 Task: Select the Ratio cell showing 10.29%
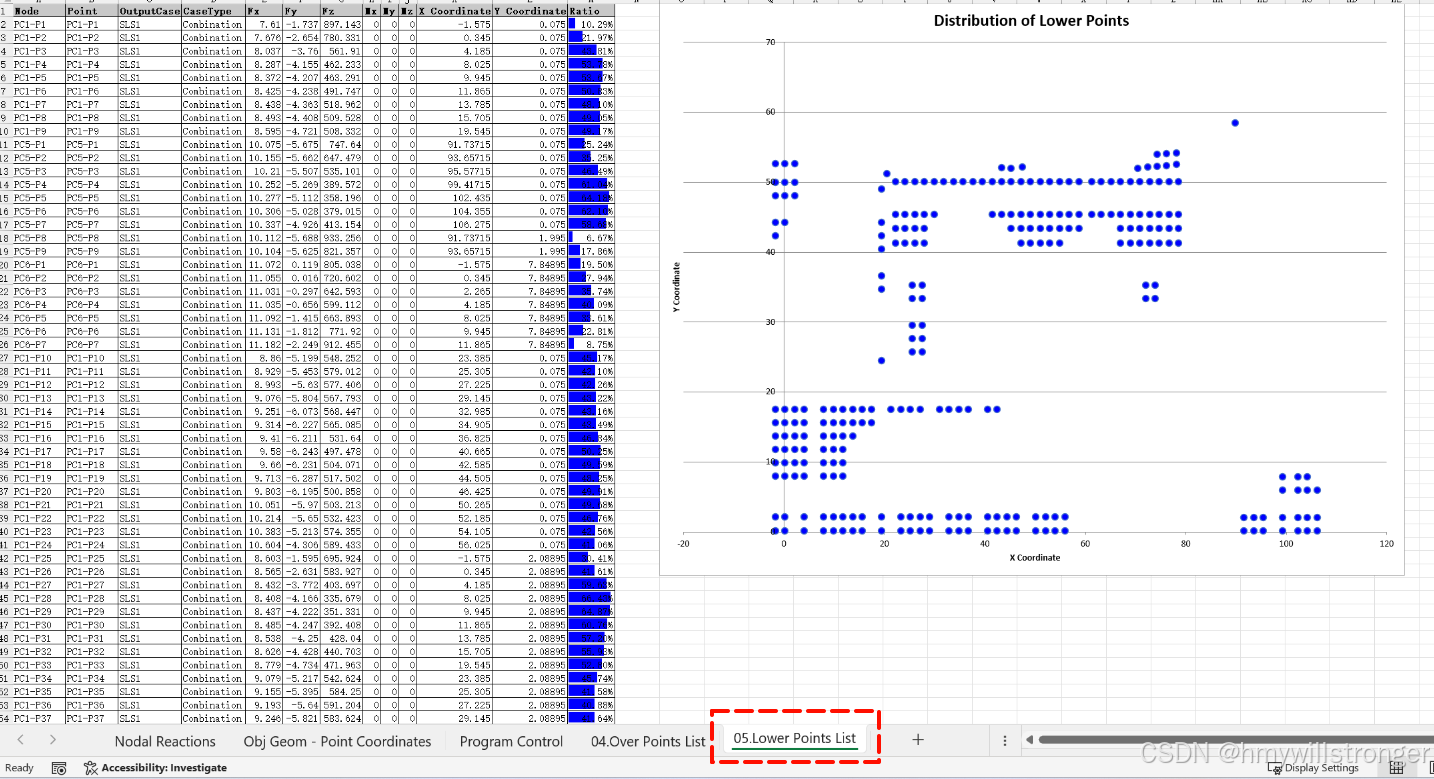pos(591,24)
